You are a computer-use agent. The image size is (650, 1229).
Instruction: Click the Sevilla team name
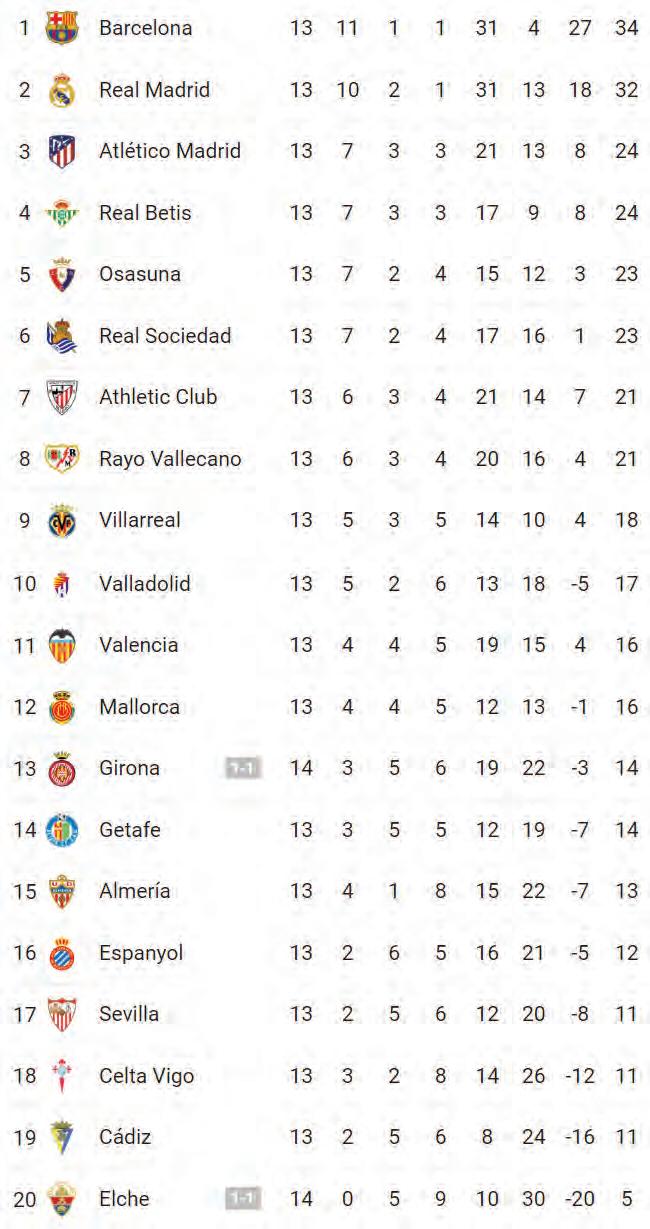pyautogui.click(x=129, y=1014)
